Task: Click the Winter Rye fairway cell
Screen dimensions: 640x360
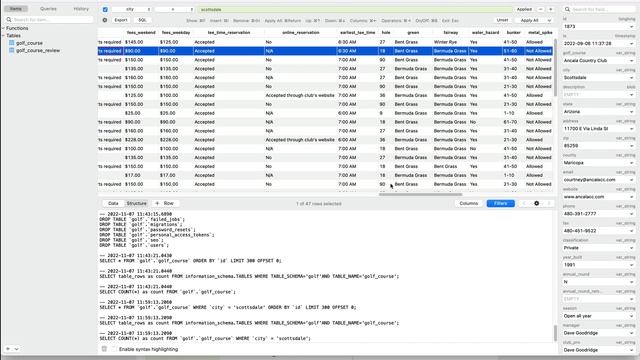Action: pyautogui.click(x=450, y=42)
